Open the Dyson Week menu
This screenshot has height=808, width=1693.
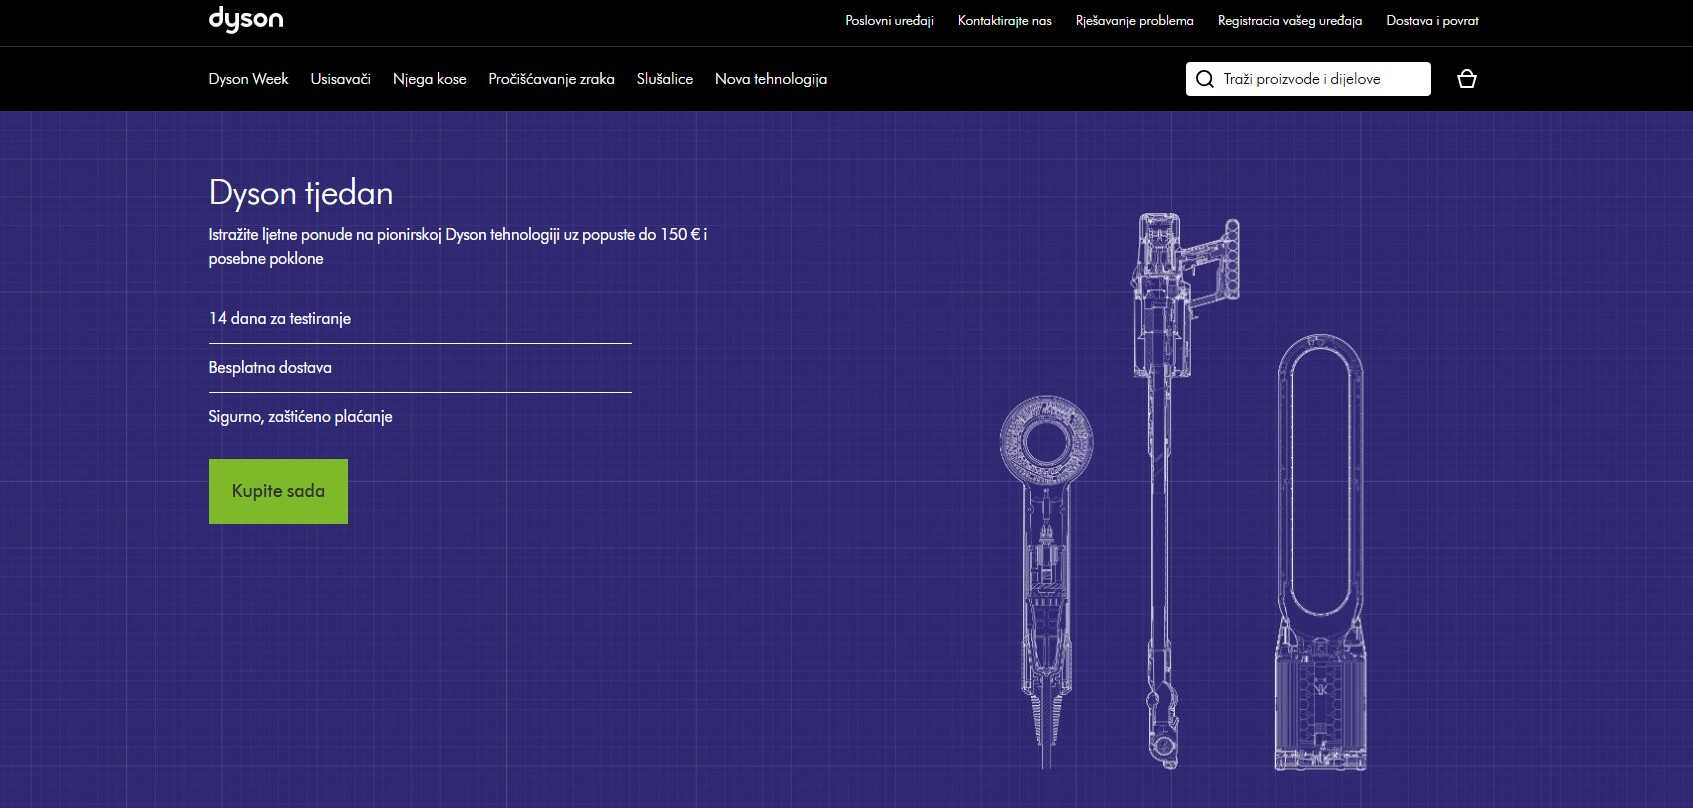[248, 79]
